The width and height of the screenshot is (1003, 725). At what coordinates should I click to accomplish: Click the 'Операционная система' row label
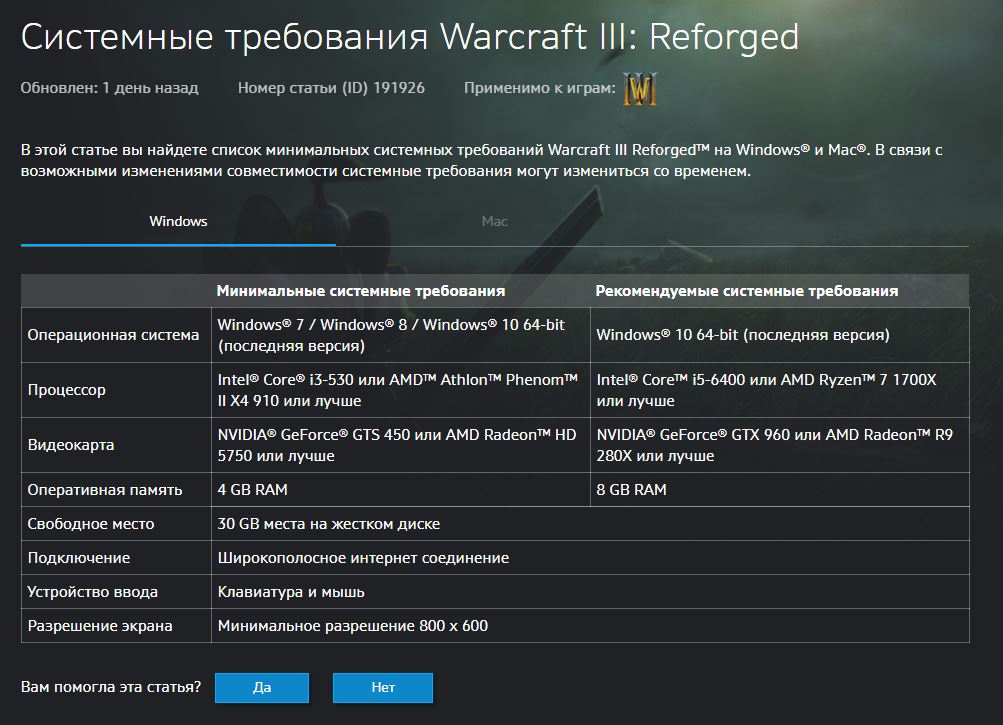[x=113, y=335]
